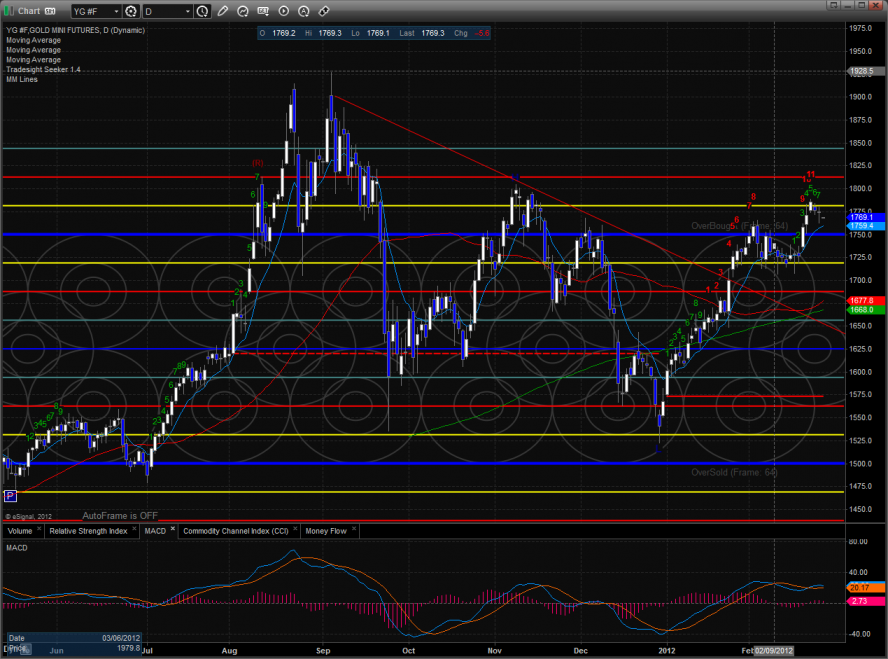The width and height of the screenshot is (888, 659).
Task: Click the circled A icon in toolbar
Action: [x=303, y=11]
